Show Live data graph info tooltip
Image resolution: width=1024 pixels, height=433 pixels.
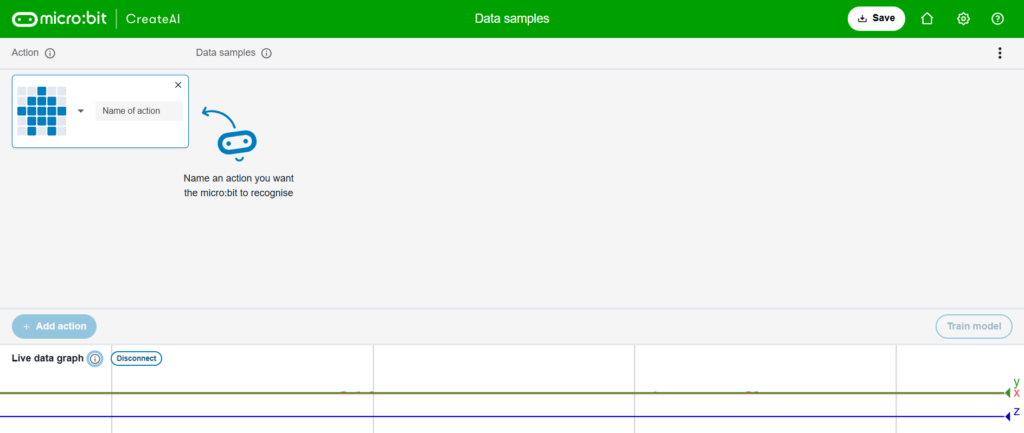click(x=95, y=358)
